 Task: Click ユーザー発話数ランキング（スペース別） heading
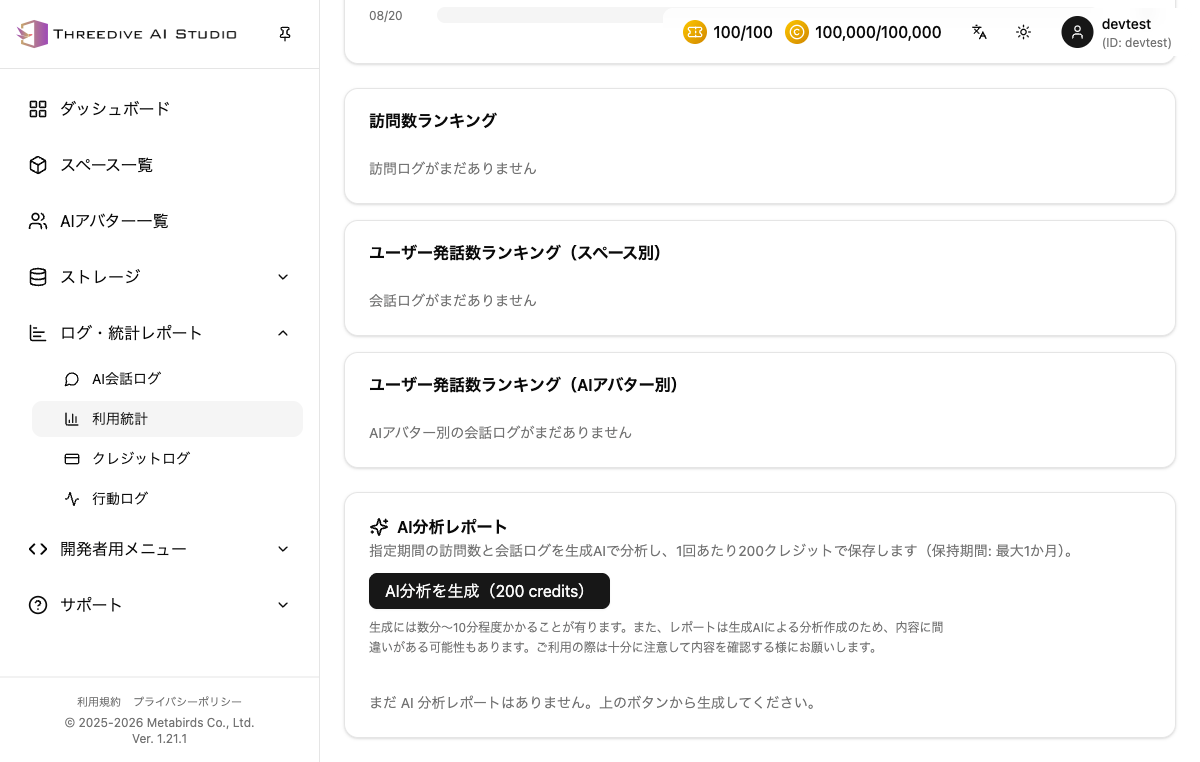(516, 253)
